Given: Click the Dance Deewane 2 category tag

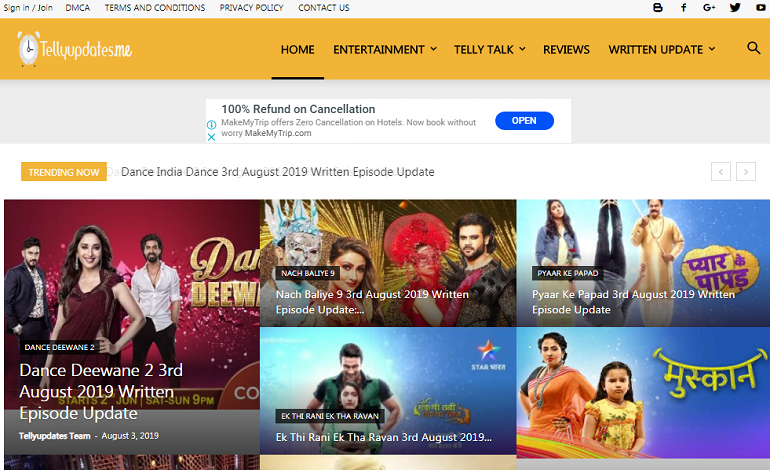Looking at the screenshot, I should coord(59,347).
